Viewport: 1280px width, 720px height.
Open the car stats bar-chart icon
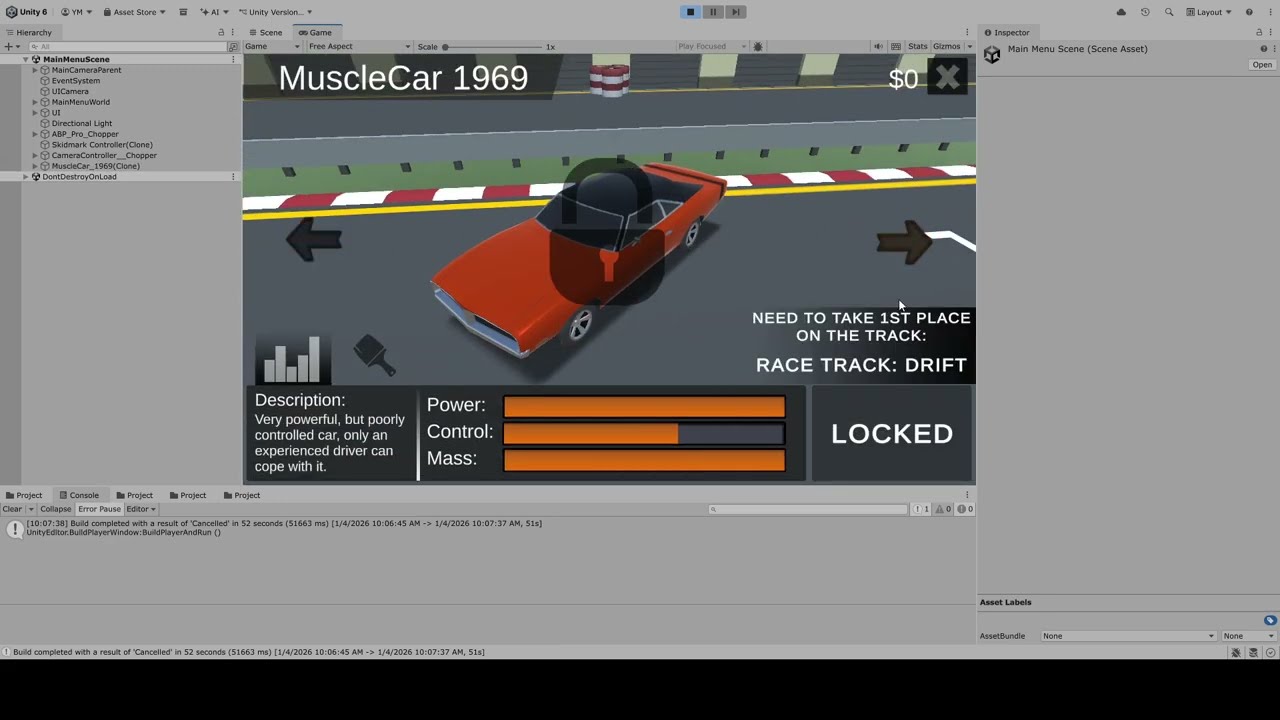(293, 358)
